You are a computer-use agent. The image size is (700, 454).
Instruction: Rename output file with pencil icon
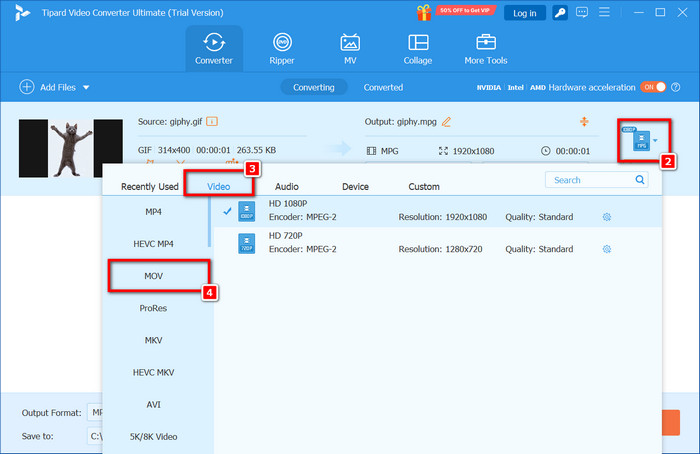click(446, 121)
